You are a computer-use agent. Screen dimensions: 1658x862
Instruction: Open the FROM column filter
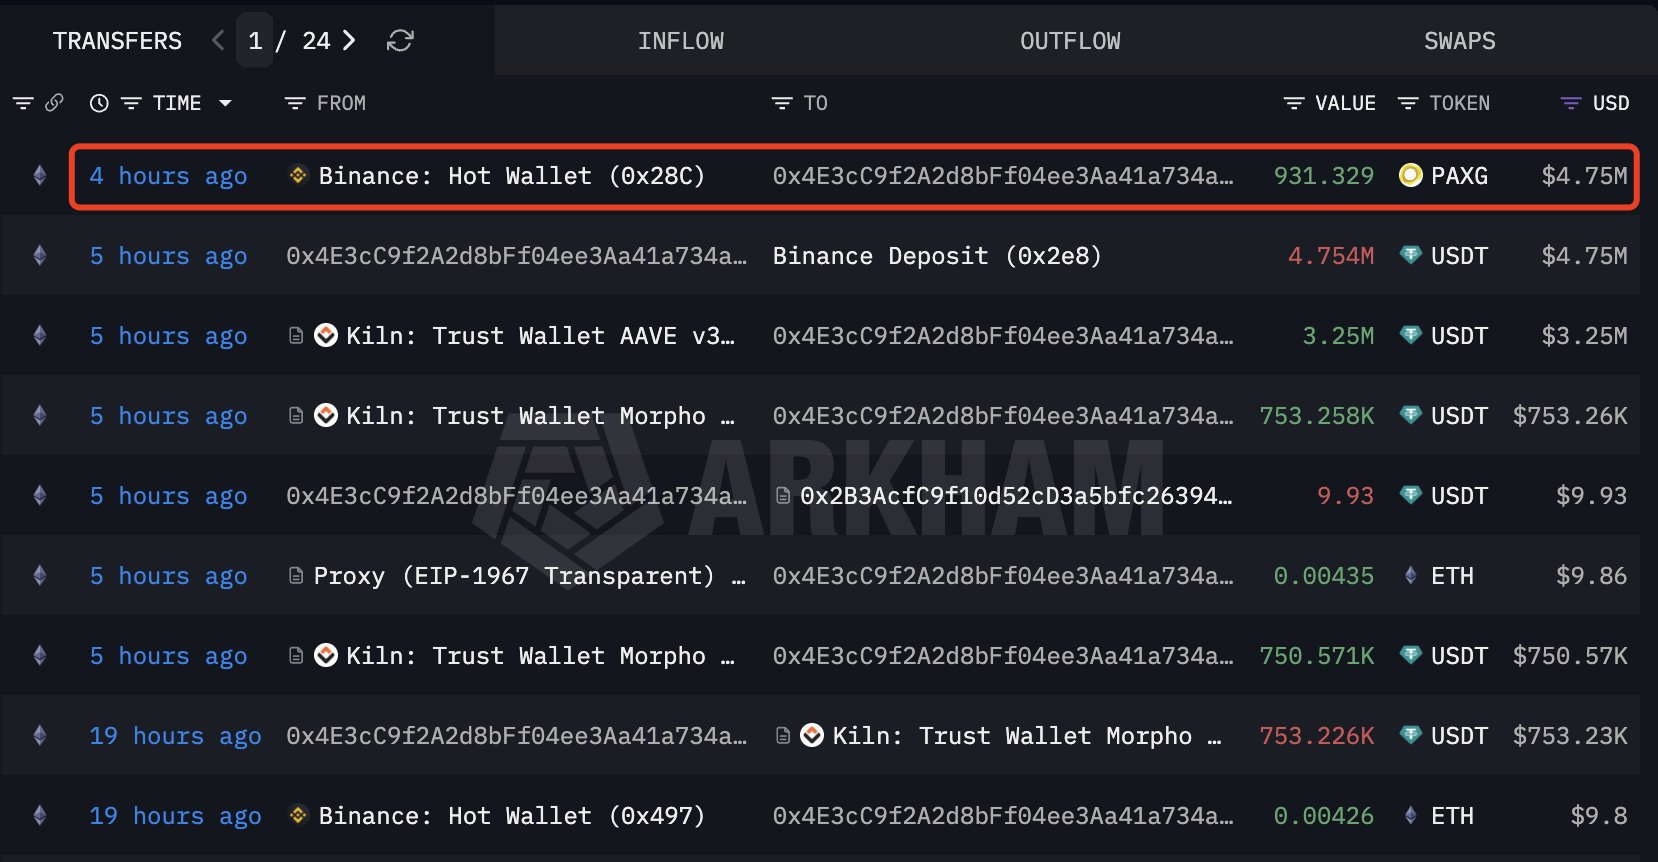click(295, 103)
